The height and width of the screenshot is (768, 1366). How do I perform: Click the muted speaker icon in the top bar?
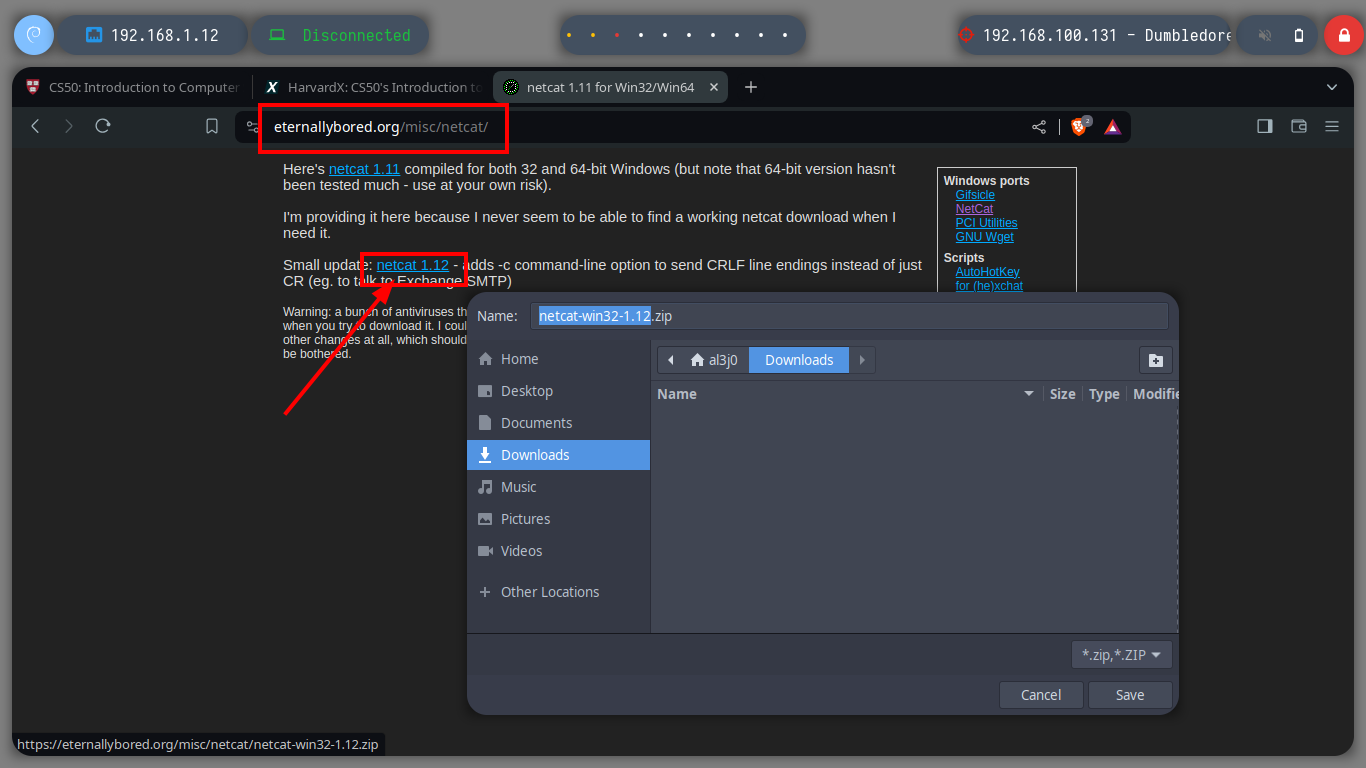pos(1265,35)
